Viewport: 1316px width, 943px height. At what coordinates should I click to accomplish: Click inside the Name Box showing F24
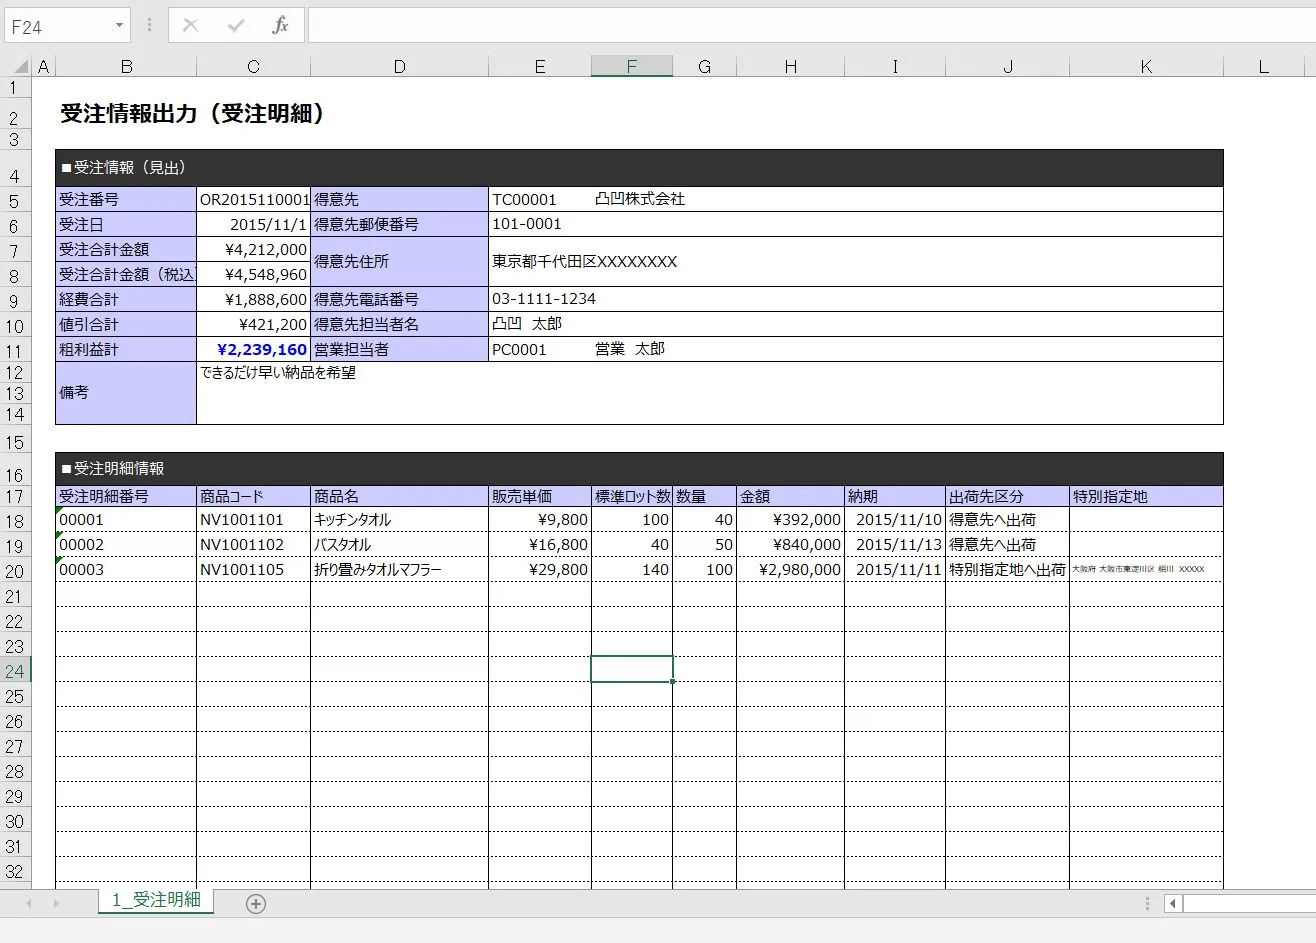pyautogui.click(x=55, y=27)
